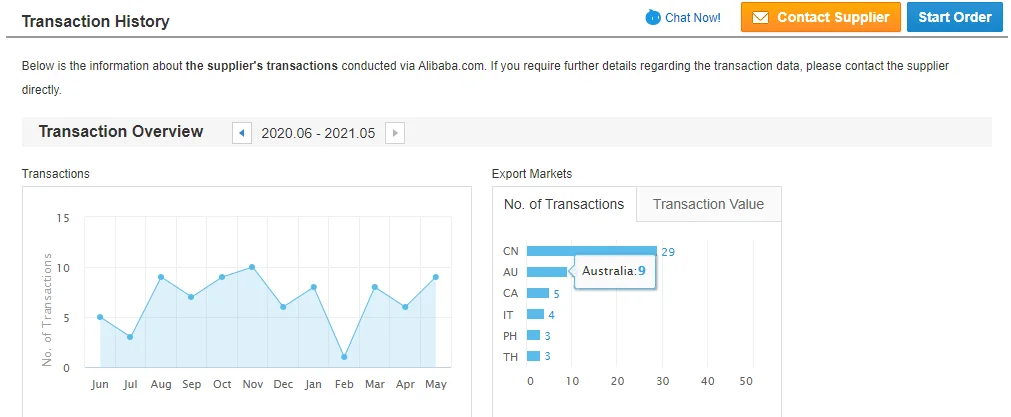The height and width of the screenshot is (417, 1011).
Task: Click the CN export market bar
Action: pyautogui.click(x=591, y=251)
